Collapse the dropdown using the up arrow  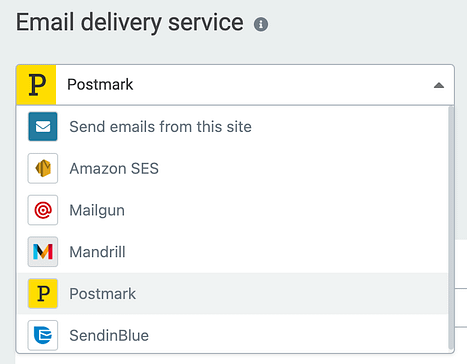(439, 85)
